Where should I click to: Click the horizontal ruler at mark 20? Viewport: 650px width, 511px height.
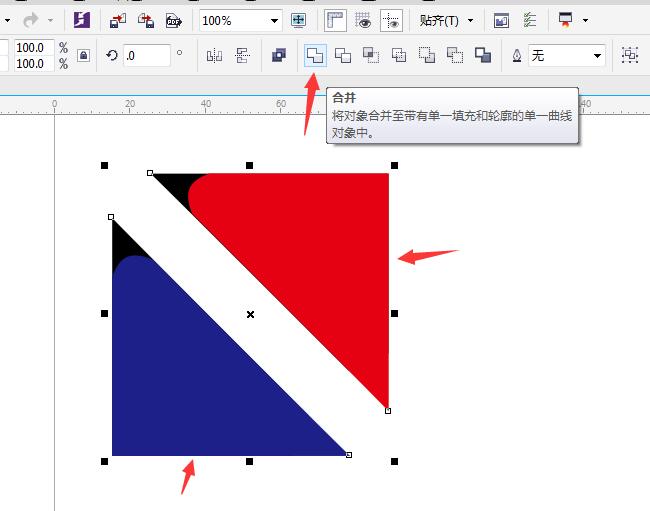point(130,104)
